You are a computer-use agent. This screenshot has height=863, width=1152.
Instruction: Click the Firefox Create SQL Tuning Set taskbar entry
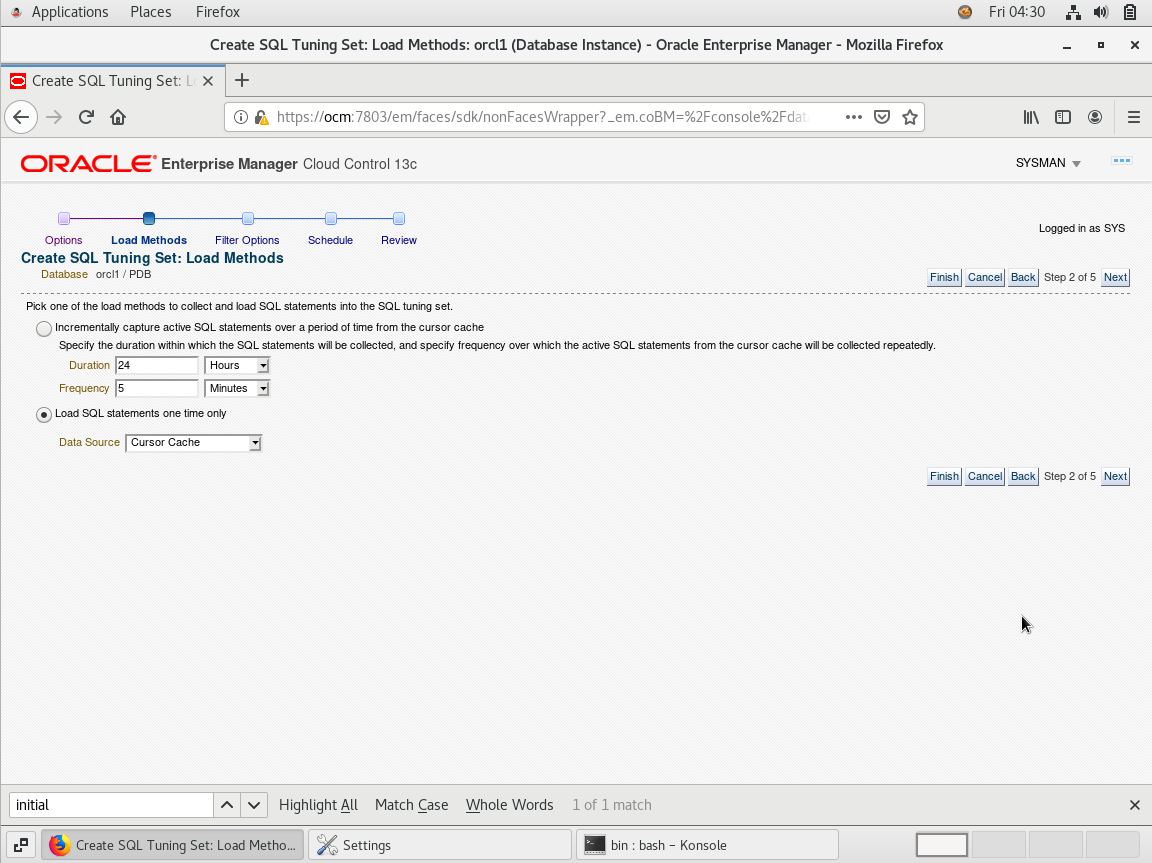[x=173, y=845]
